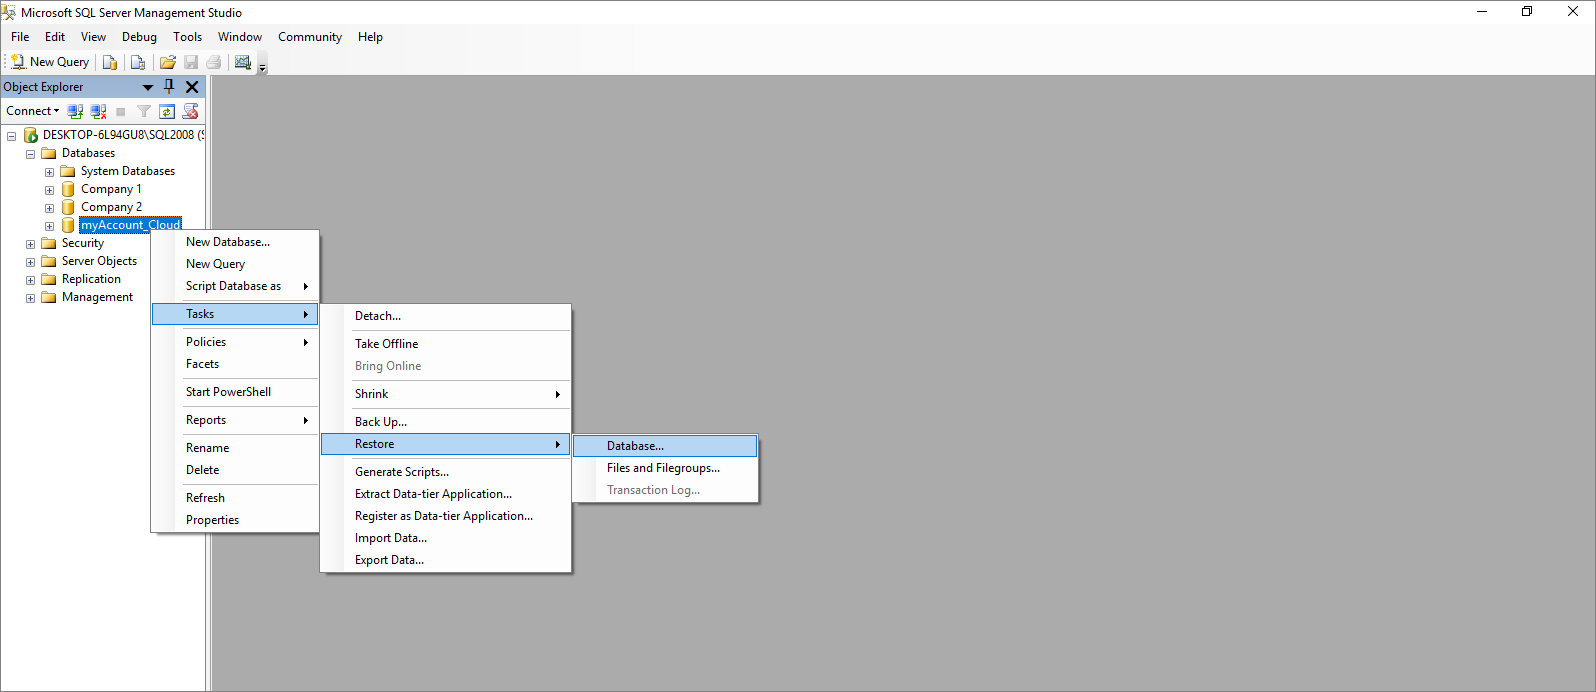Click the query icon left of Open File
Viewport: 1596px width, 692px height.
pyautogui.click(x=138, y=62)
